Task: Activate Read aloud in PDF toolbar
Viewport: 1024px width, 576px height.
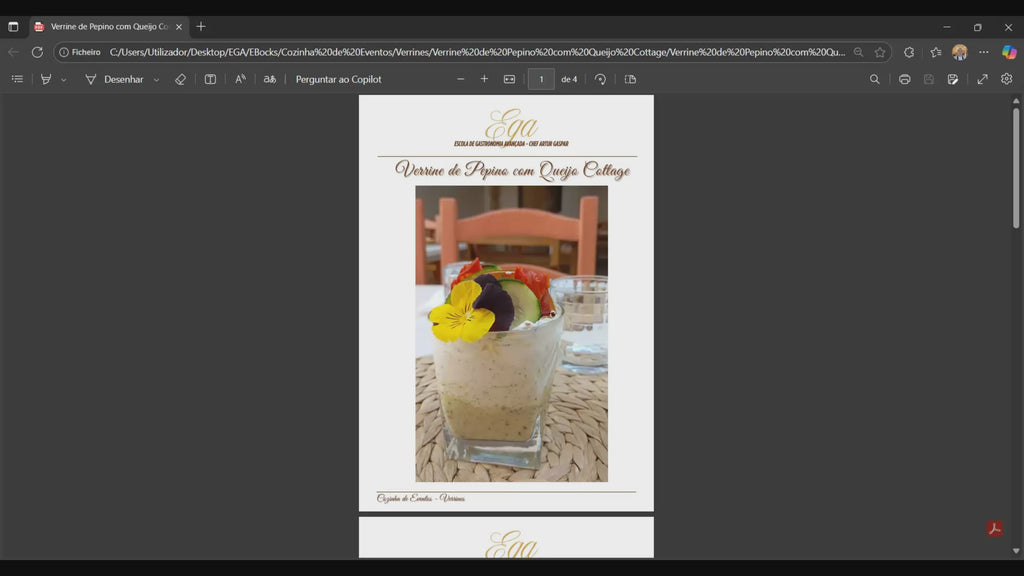Action: click(x=240, y=79)
